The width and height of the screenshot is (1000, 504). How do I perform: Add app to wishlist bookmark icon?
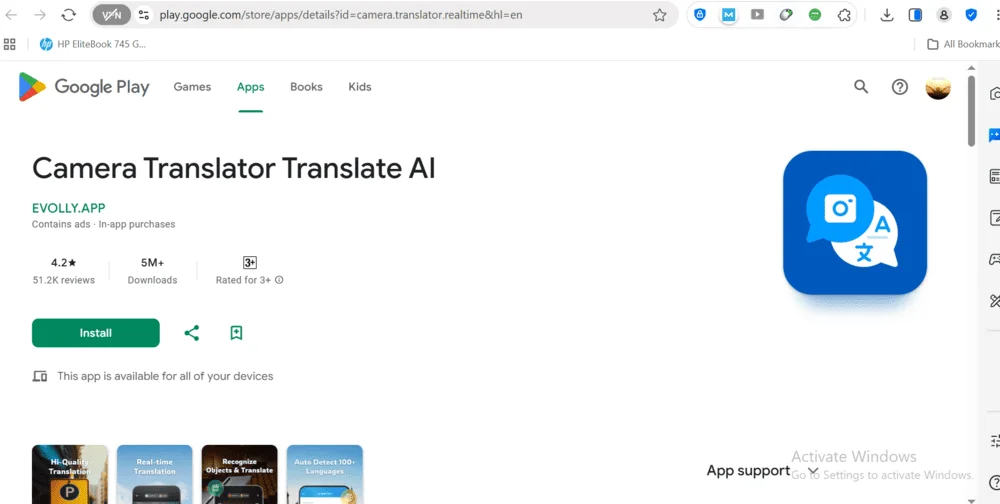point(236,333)
